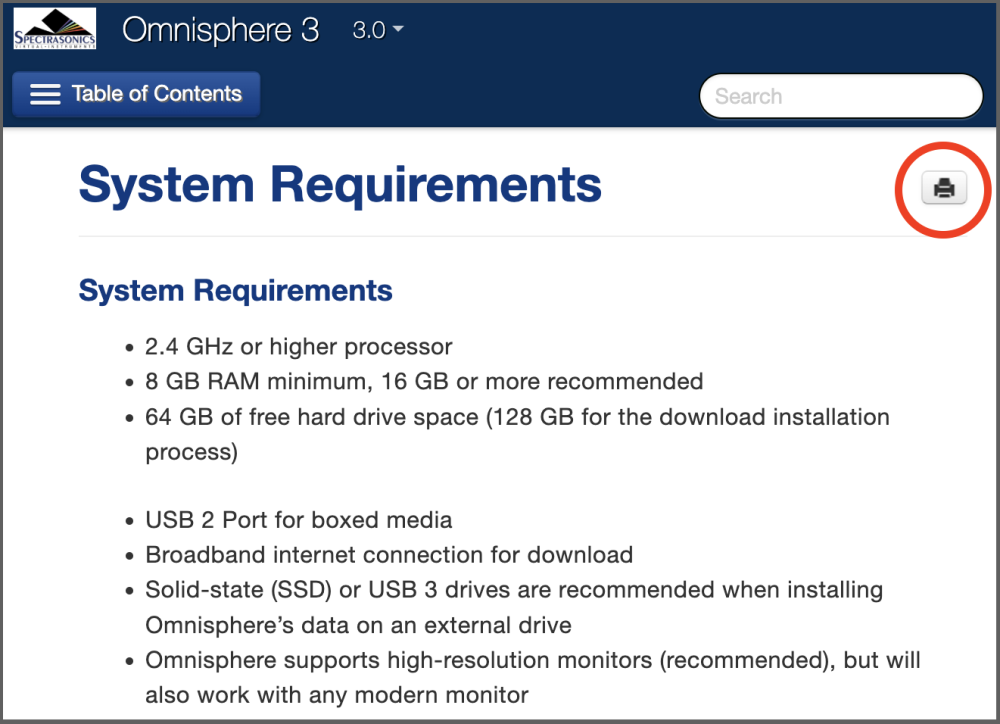
Task: Focus the Search input field
Action: point(841,96)
